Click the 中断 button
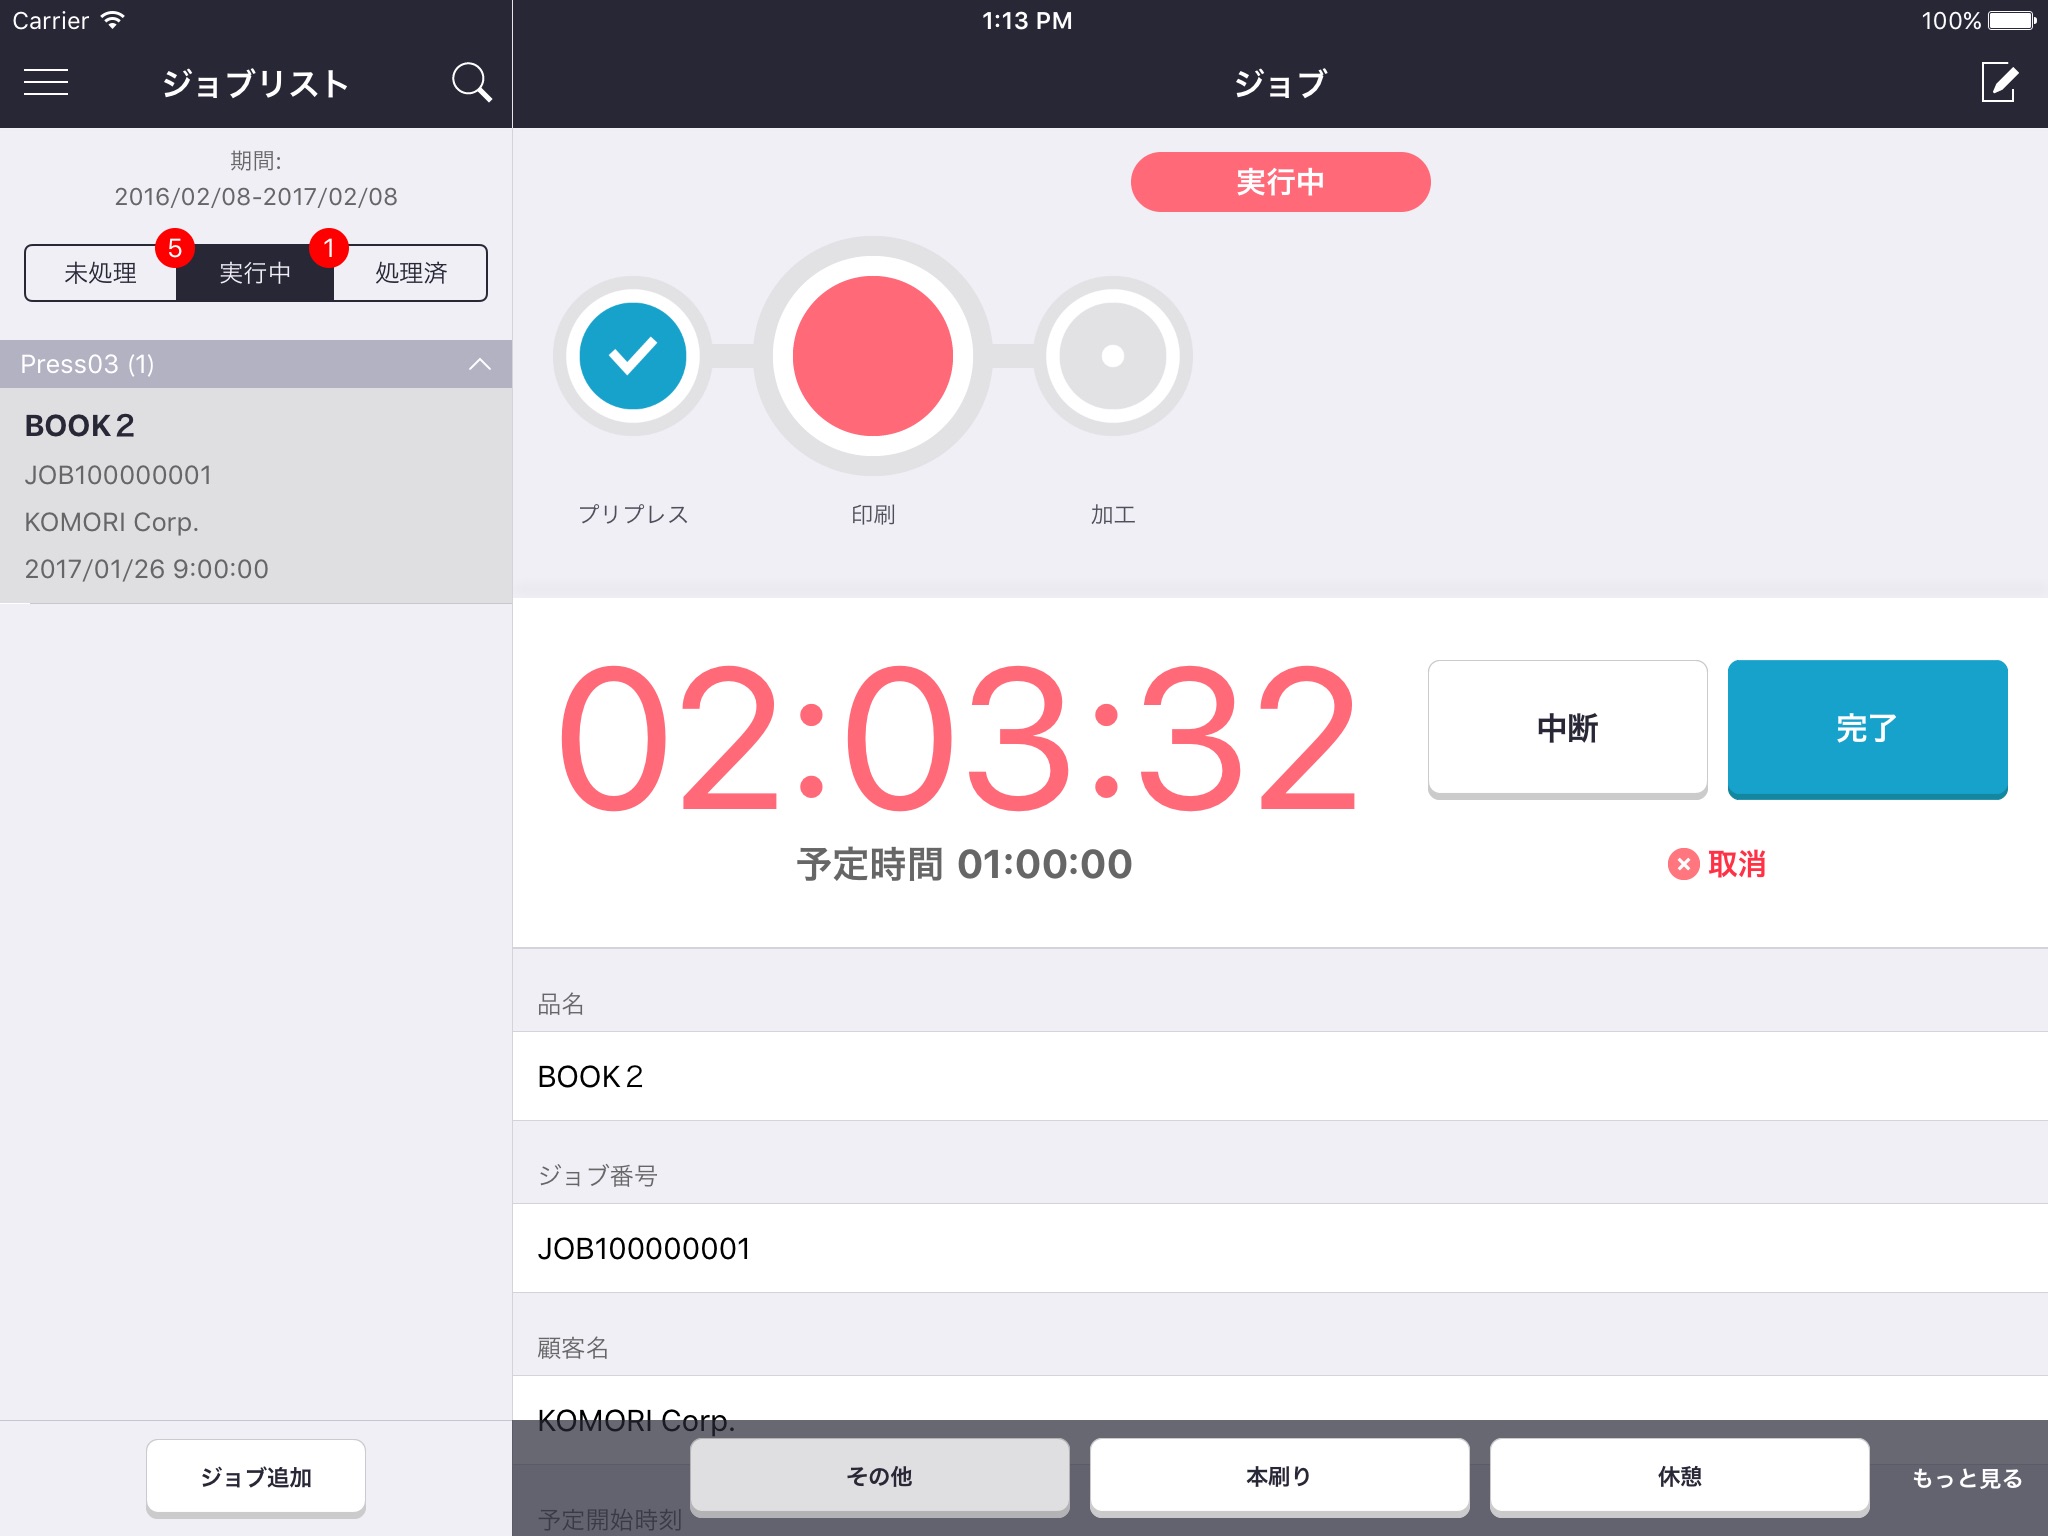The height and width of the screenshot is (1536, 2048). click(x=1567, y=729)
